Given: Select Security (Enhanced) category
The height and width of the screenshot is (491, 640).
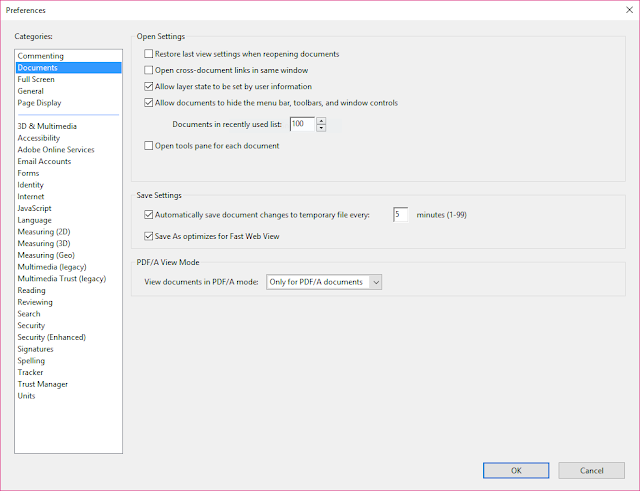Looking at the screenshot, I should point(68,337).
